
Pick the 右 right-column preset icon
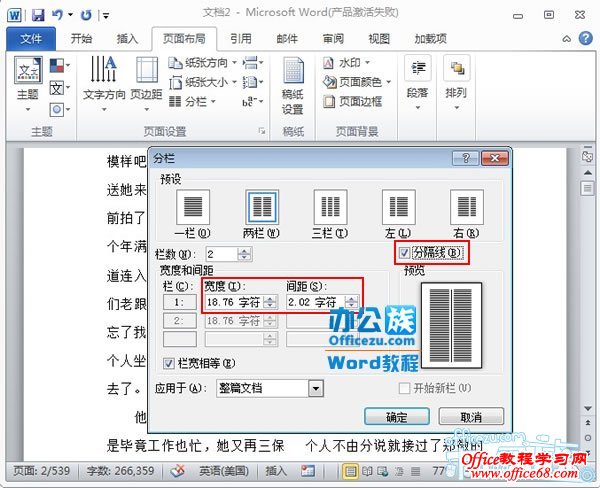pyautogui.click(x=466, y=208)
